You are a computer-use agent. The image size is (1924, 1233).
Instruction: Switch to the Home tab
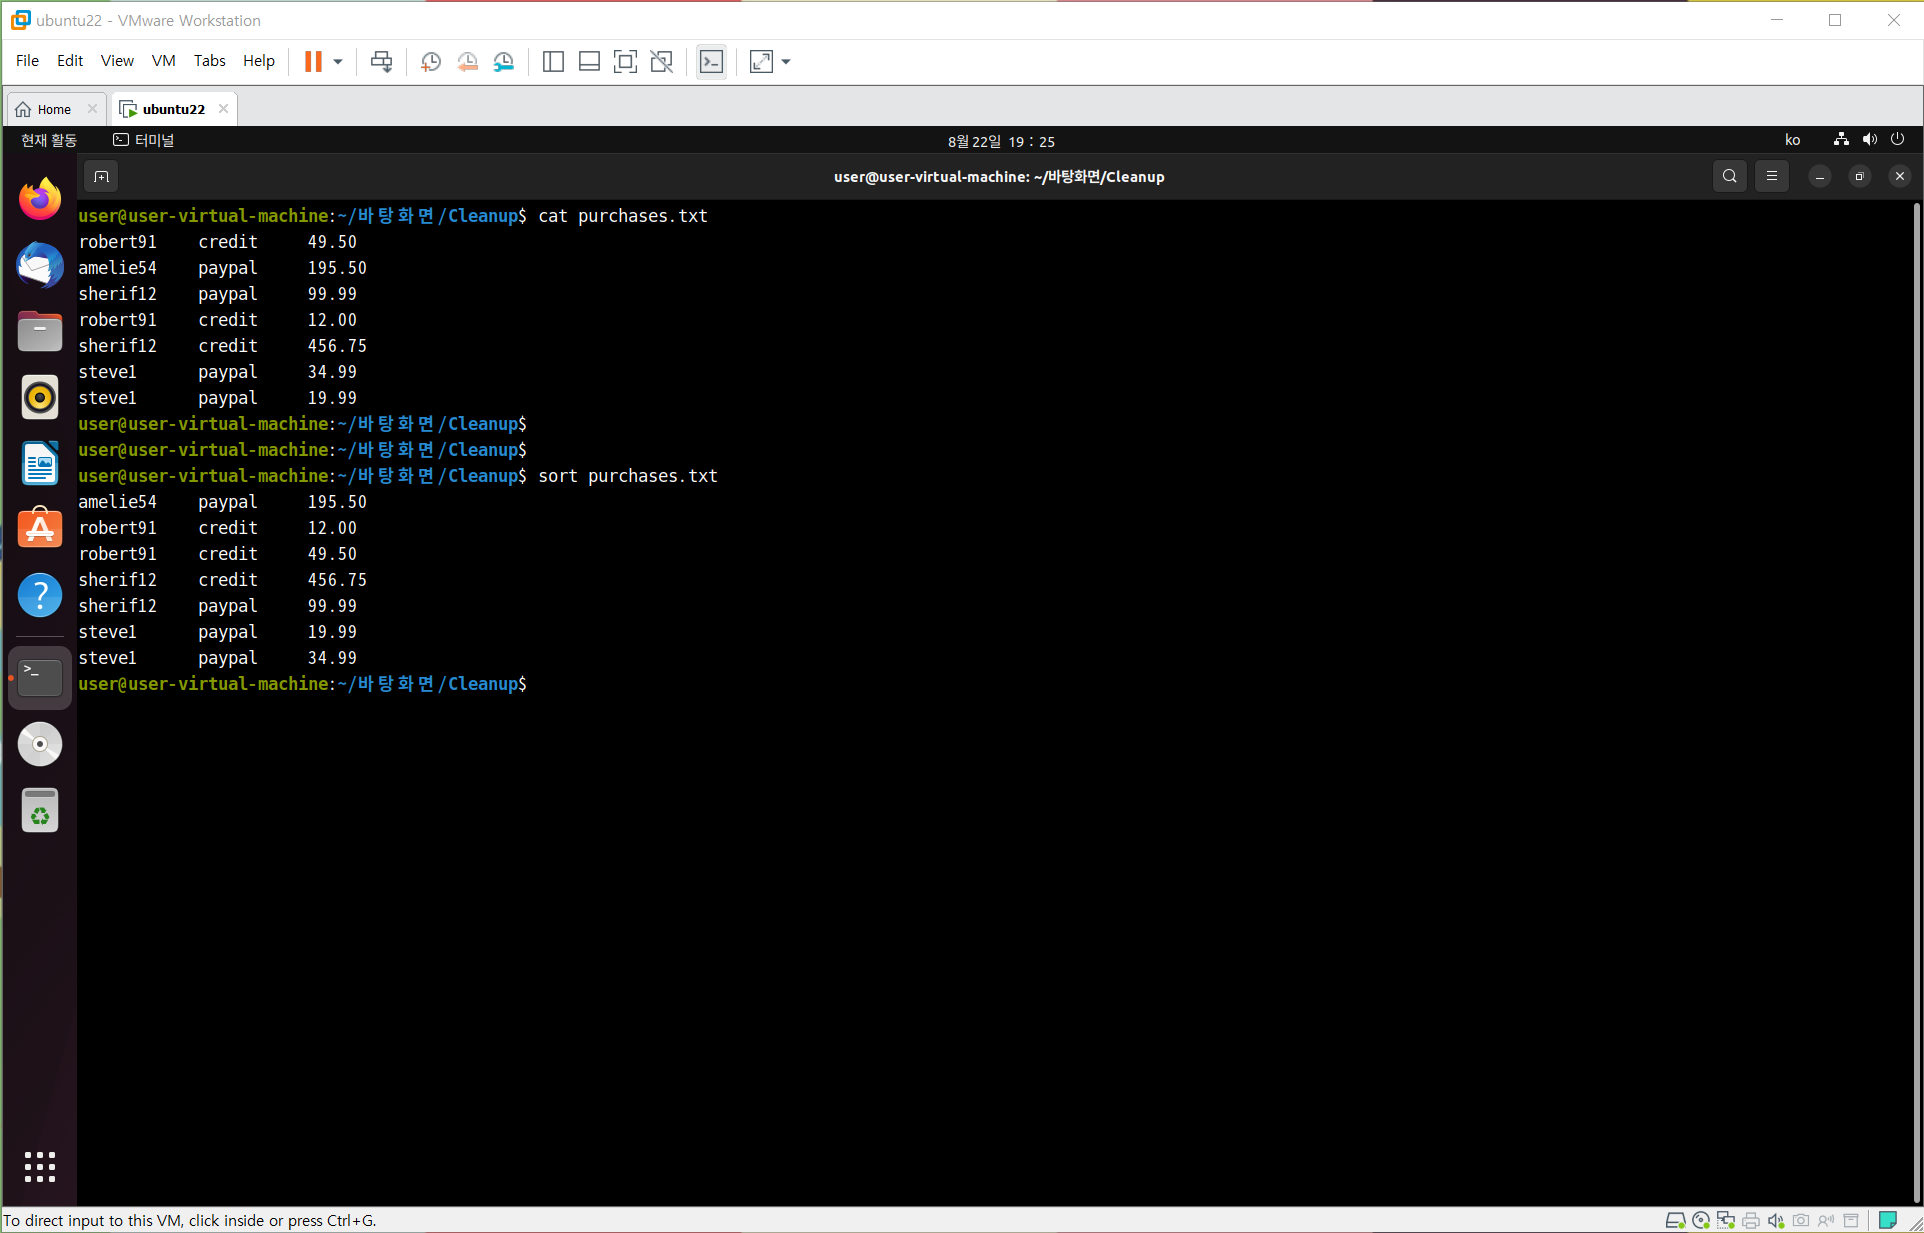(54, 109)
